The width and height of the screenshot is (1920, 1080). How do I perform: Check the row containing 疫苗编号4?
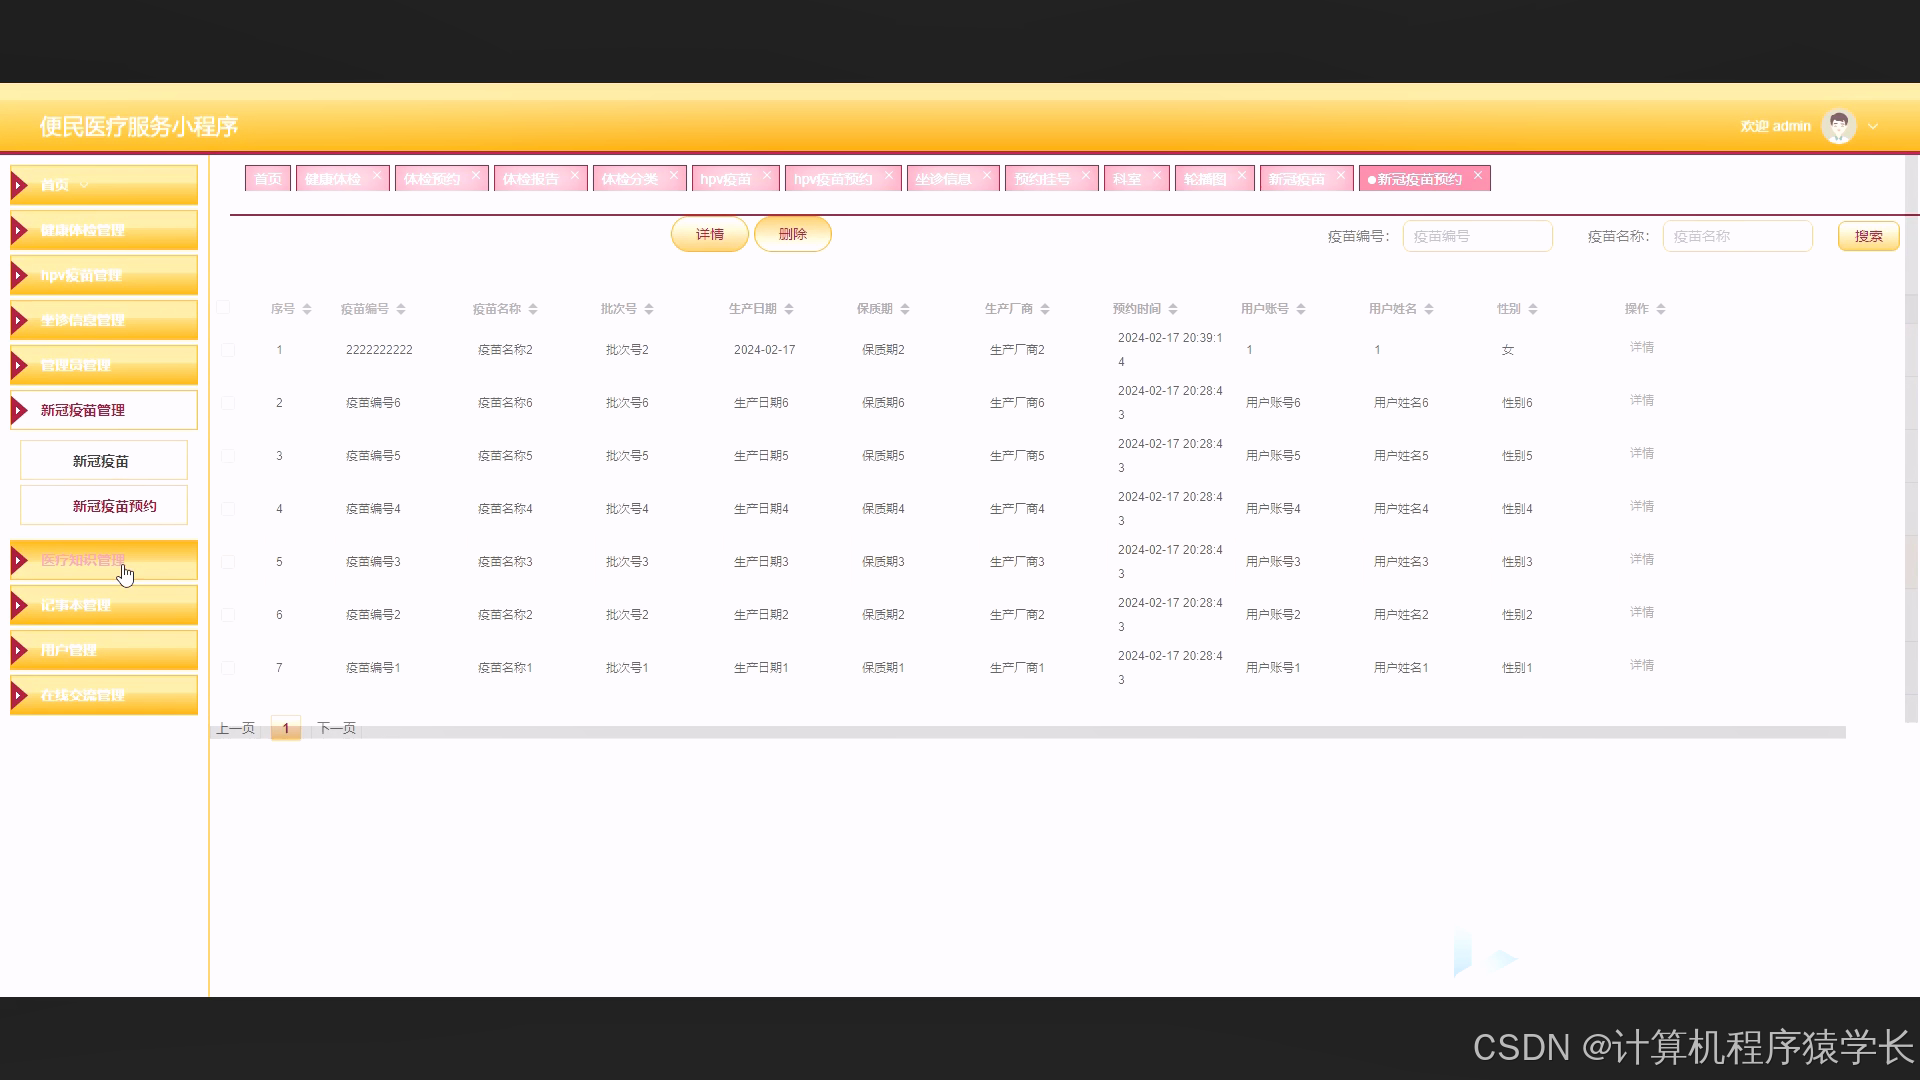point(228,509)
